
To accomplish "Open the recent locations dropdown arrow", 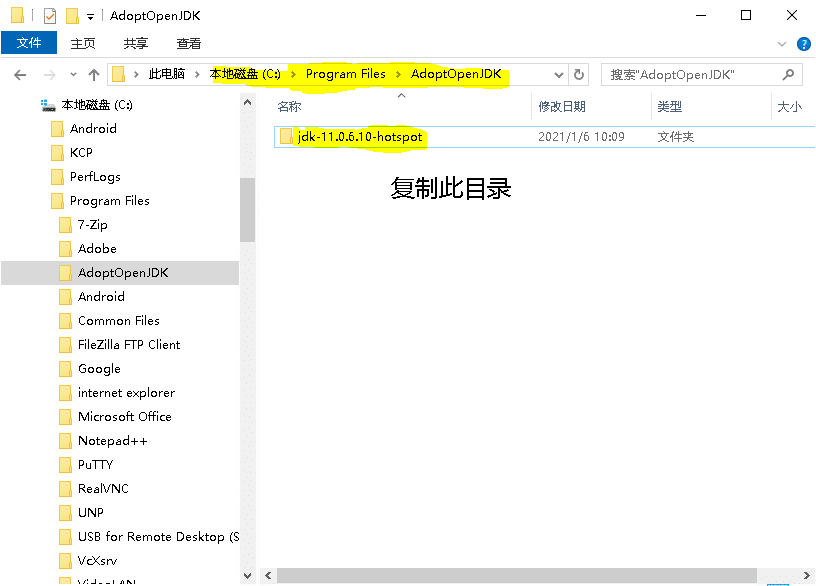I will (x=73, y=75).
